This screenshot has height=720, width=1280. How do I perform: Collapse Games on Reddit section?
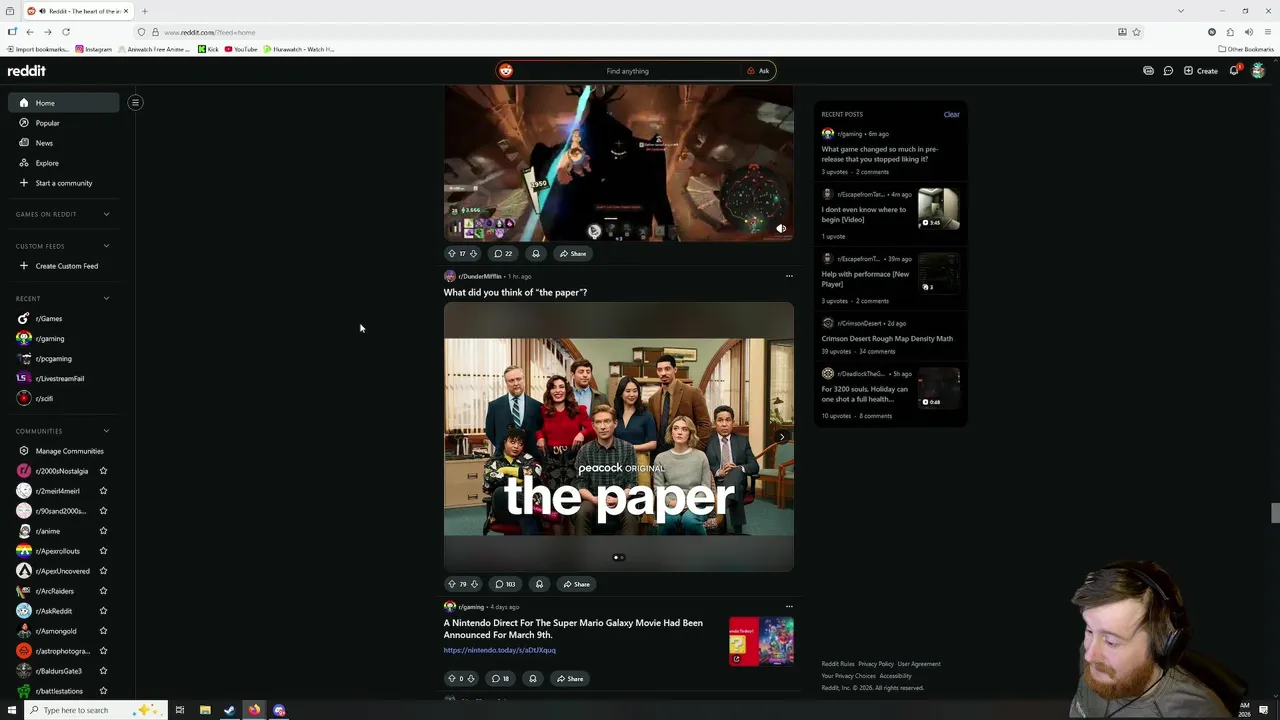(106, 214)
